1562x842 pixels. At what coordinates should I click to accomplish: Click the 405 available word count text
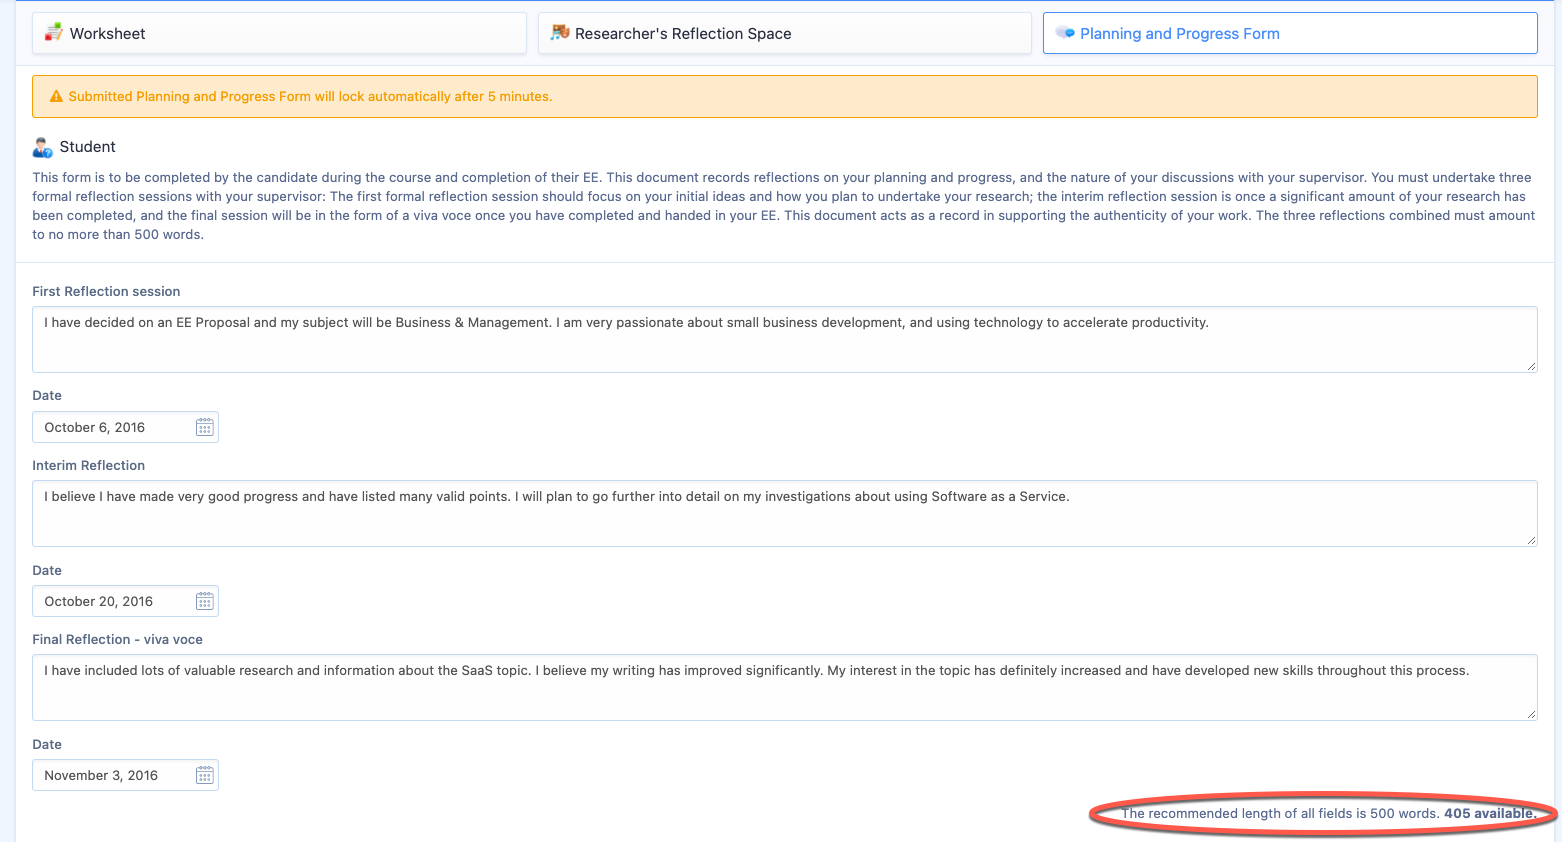(x=1490, y=813)
